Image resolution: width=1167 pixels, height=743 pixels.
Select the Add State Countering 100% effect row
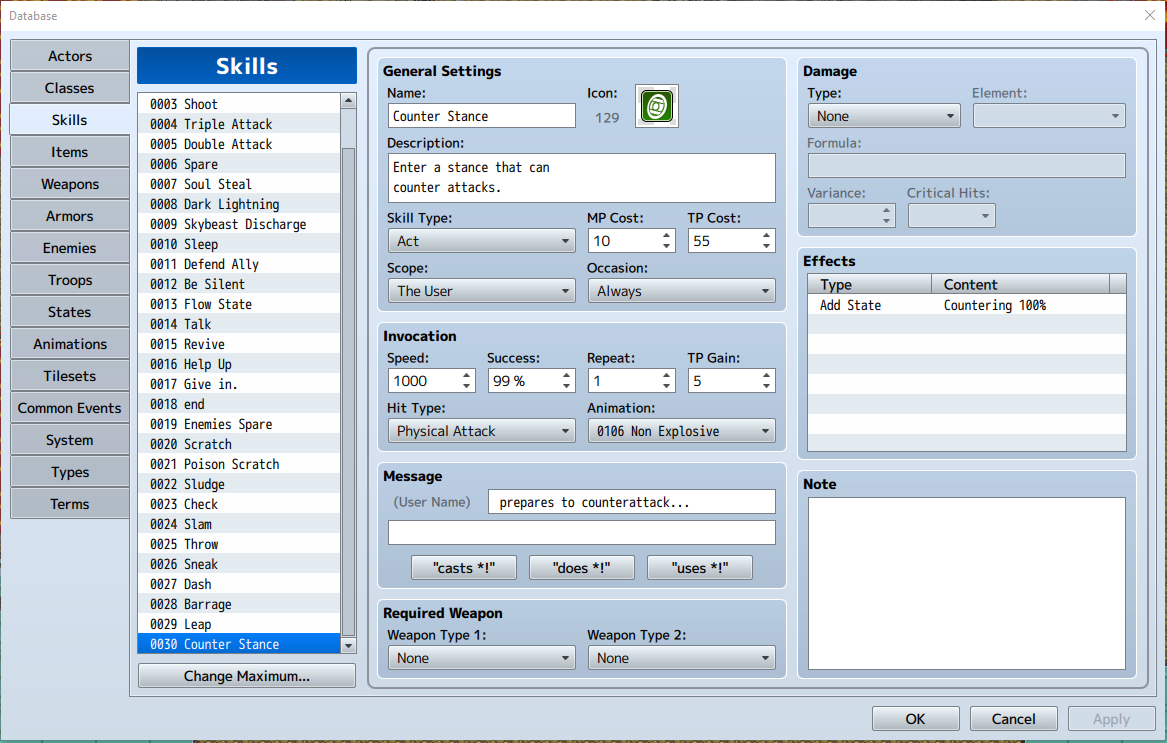coord(967,305)
